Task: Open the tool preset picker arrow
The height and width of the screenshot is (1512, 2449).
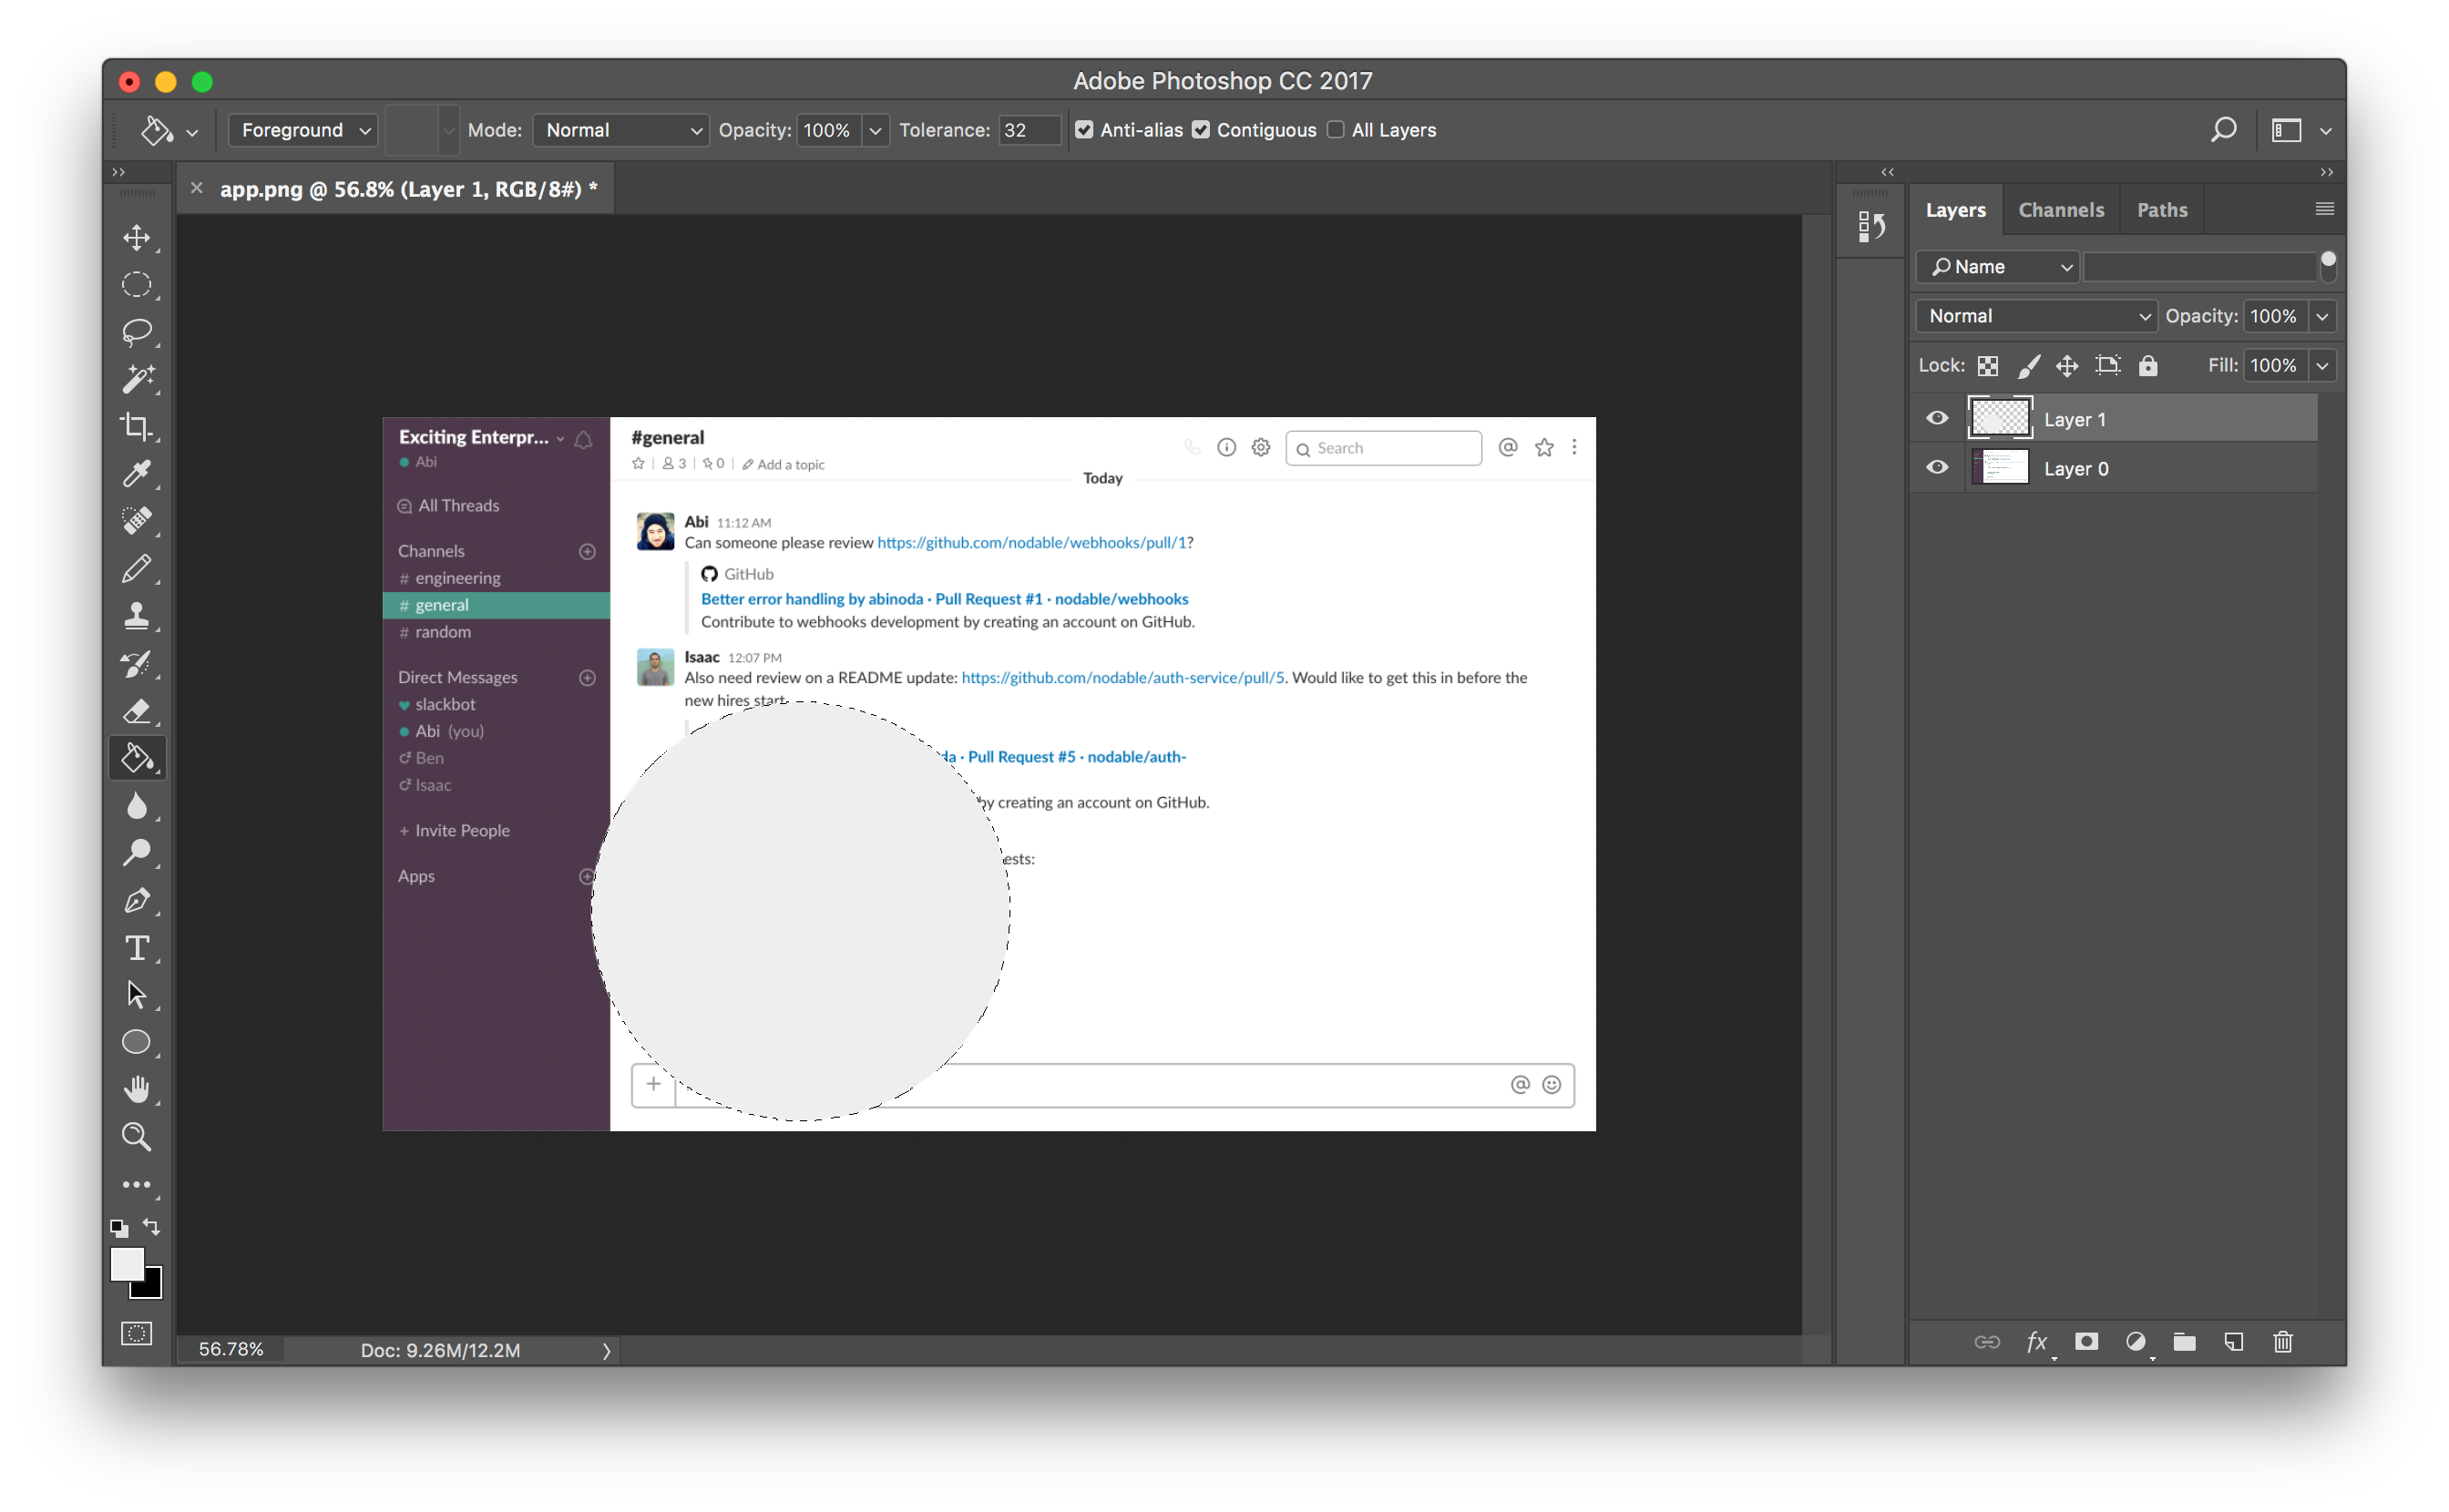Action: (192, 132)
